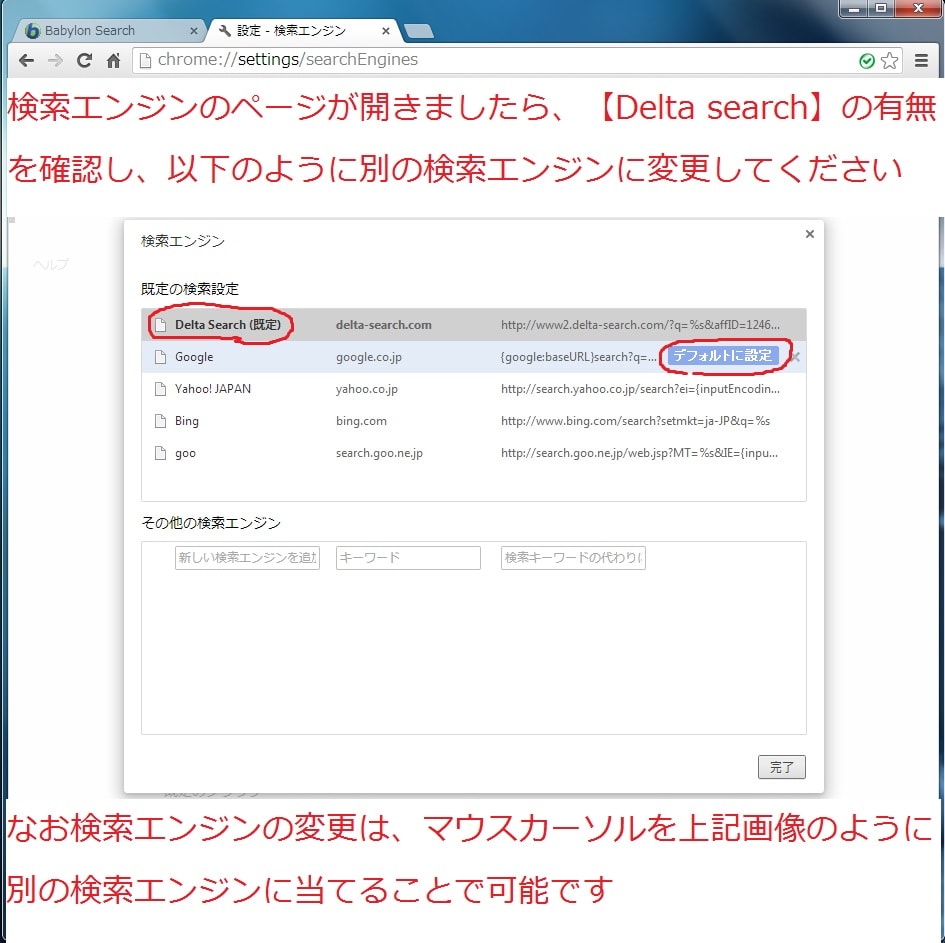945x943 pixels.
Task: Go back with the browser back arrow
Action: [x=27, y=60]
